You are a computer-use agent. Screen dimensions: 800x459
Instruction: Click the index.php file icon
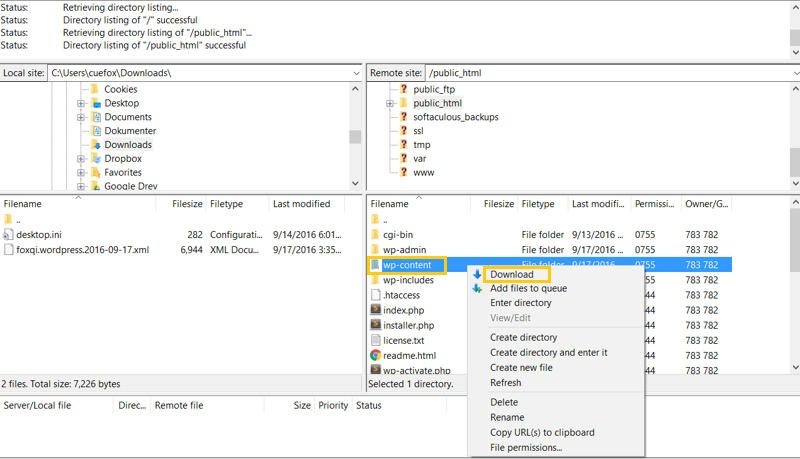[x=376, y=310]
